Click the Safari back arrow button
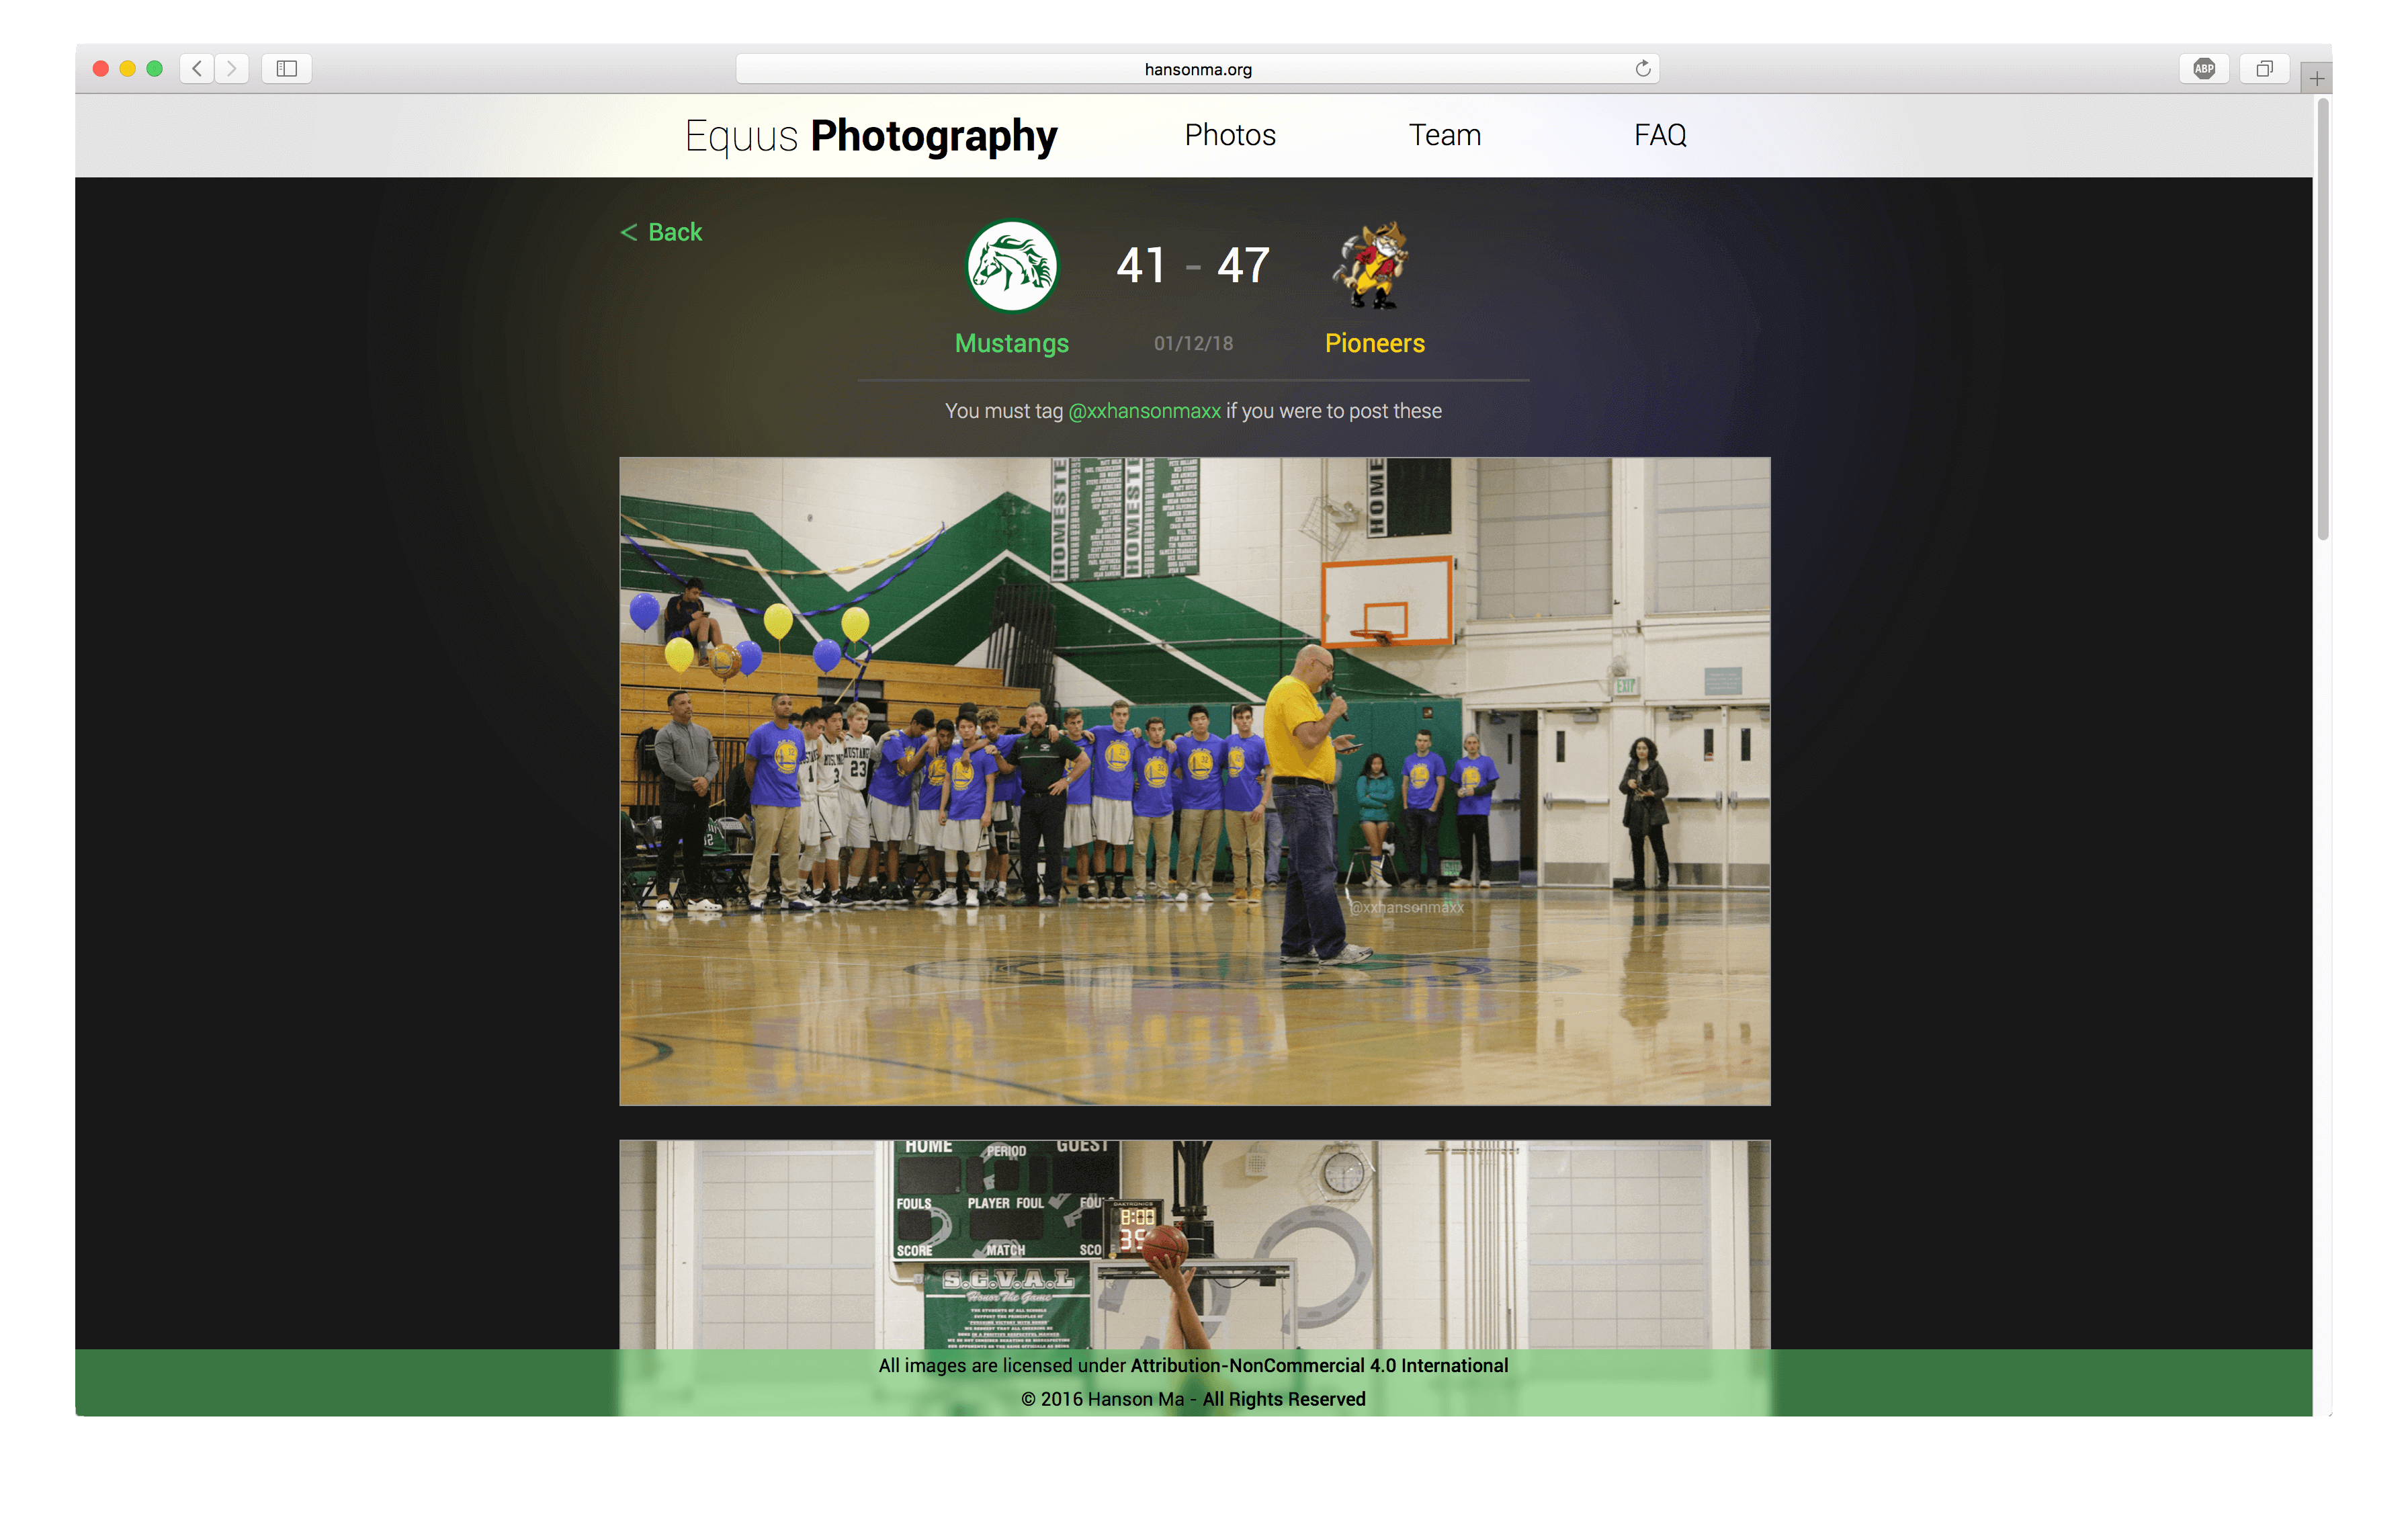This screenshot has width=2408, height=1524. [197, 68]
